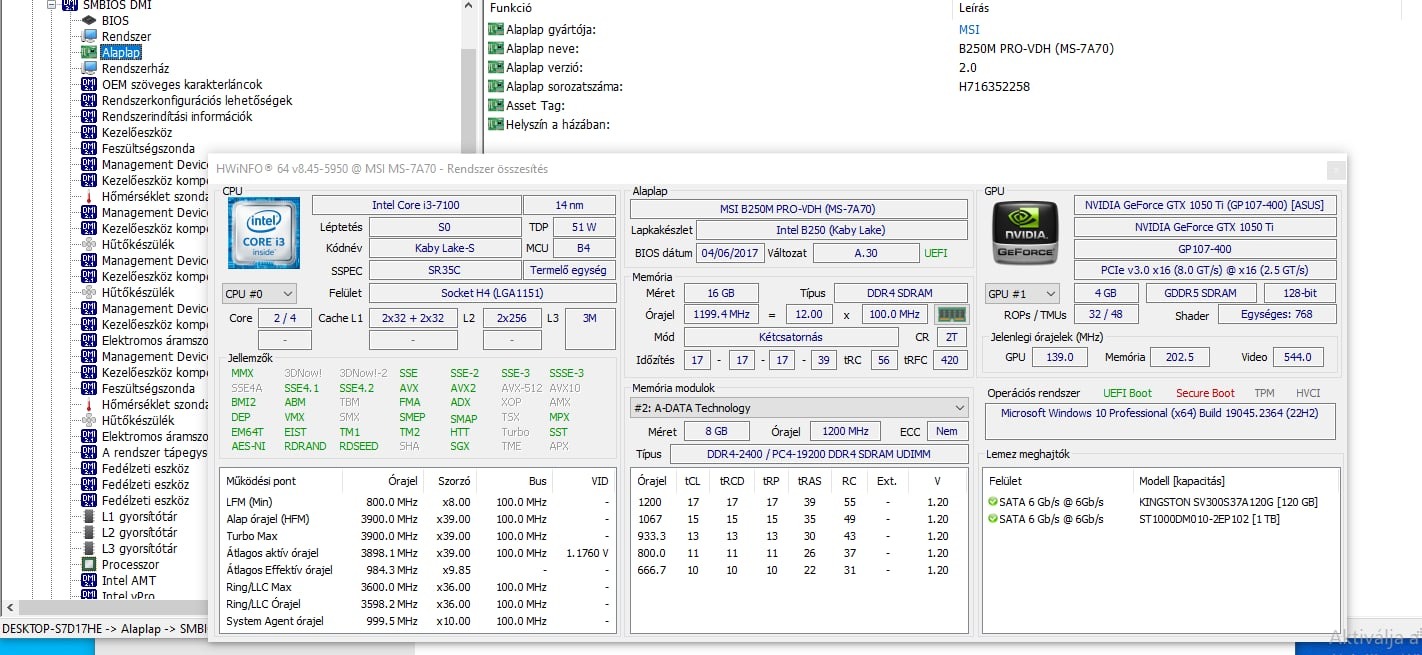Click the SMBIOS DMI node icon

coord(70,5)
